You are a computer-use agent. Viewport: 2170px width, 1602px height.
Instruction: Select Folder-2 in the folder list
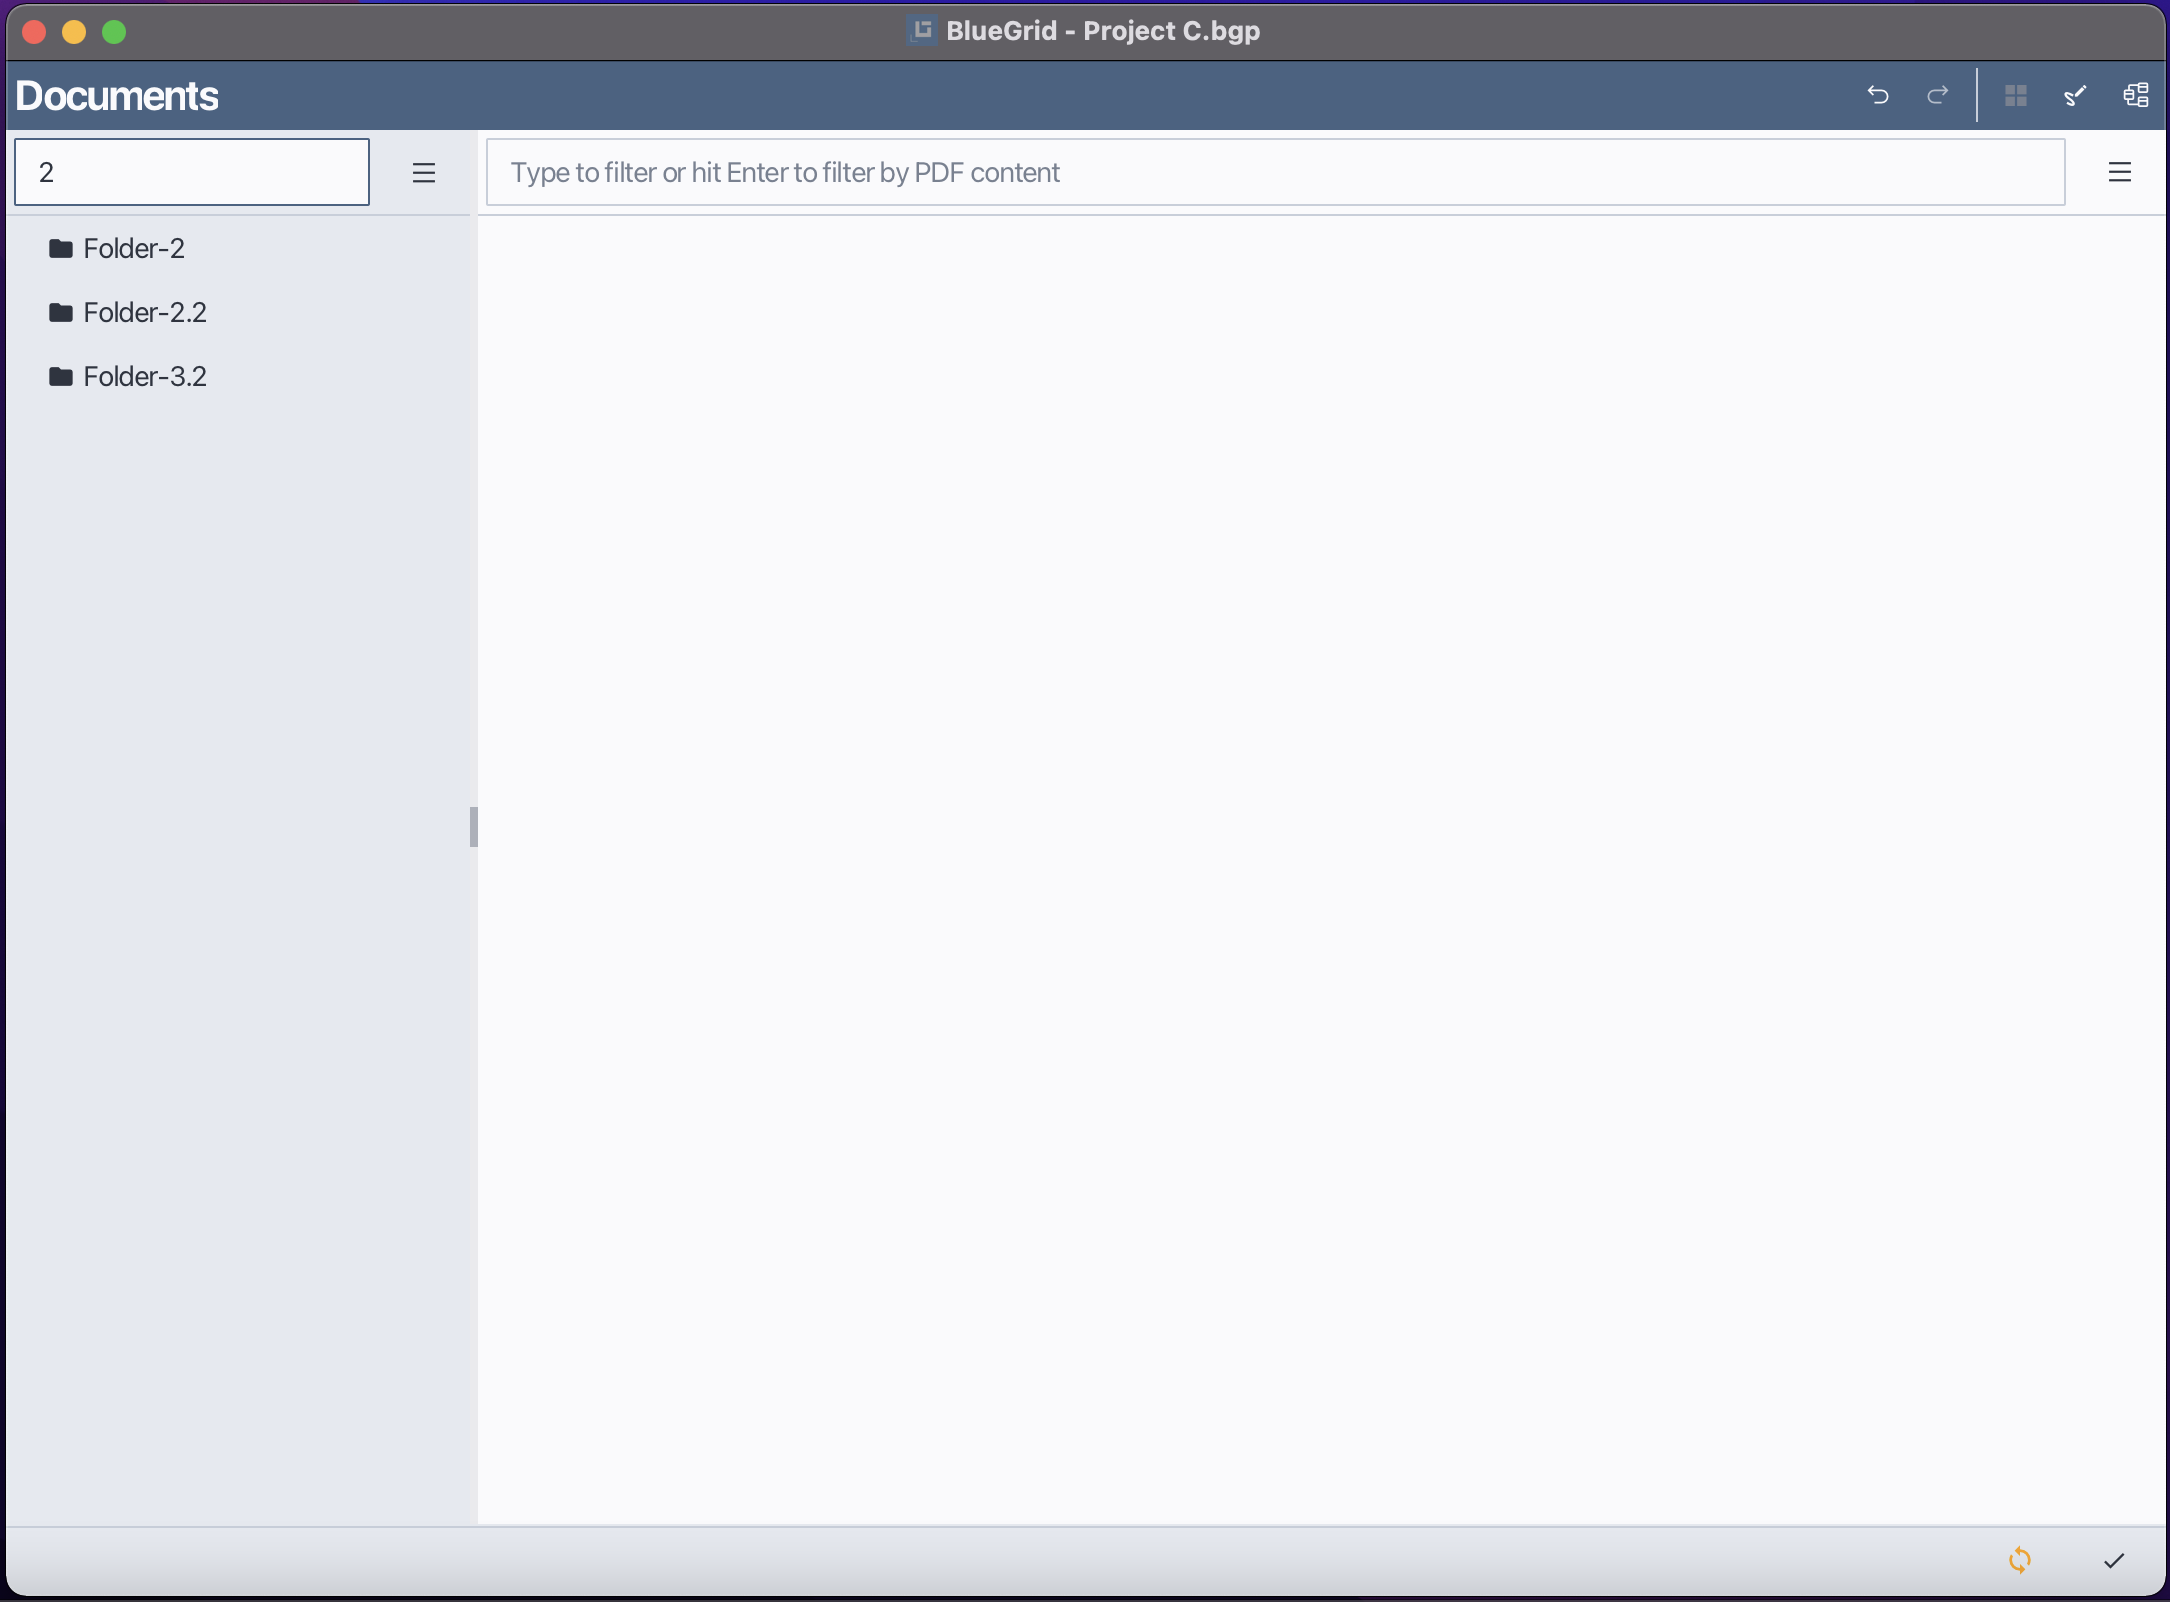tap(134, 248)
